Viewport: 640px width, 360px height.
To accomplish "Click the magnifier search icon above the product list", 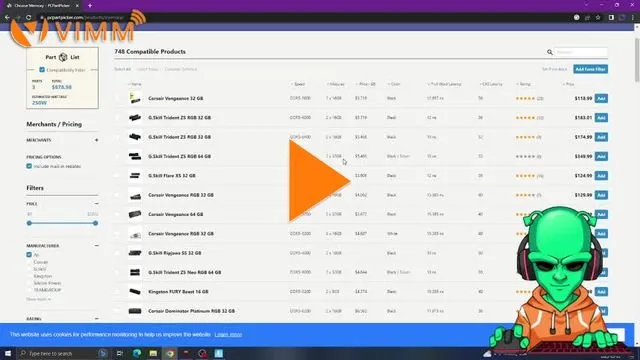I will pyautogui.click(x=550, y=52).
